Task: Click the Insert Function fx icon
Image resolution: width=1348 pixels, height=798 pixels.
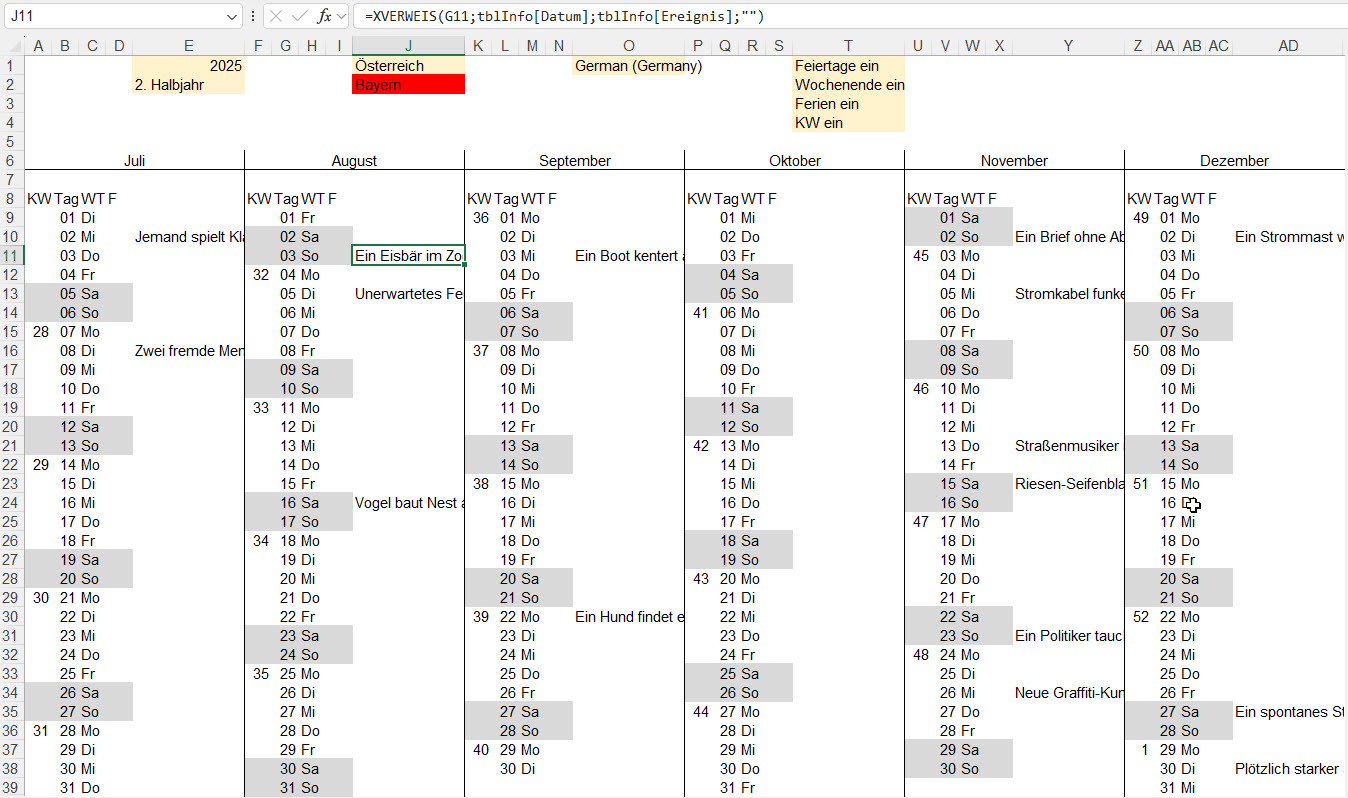Action: [x=324, y=16]
